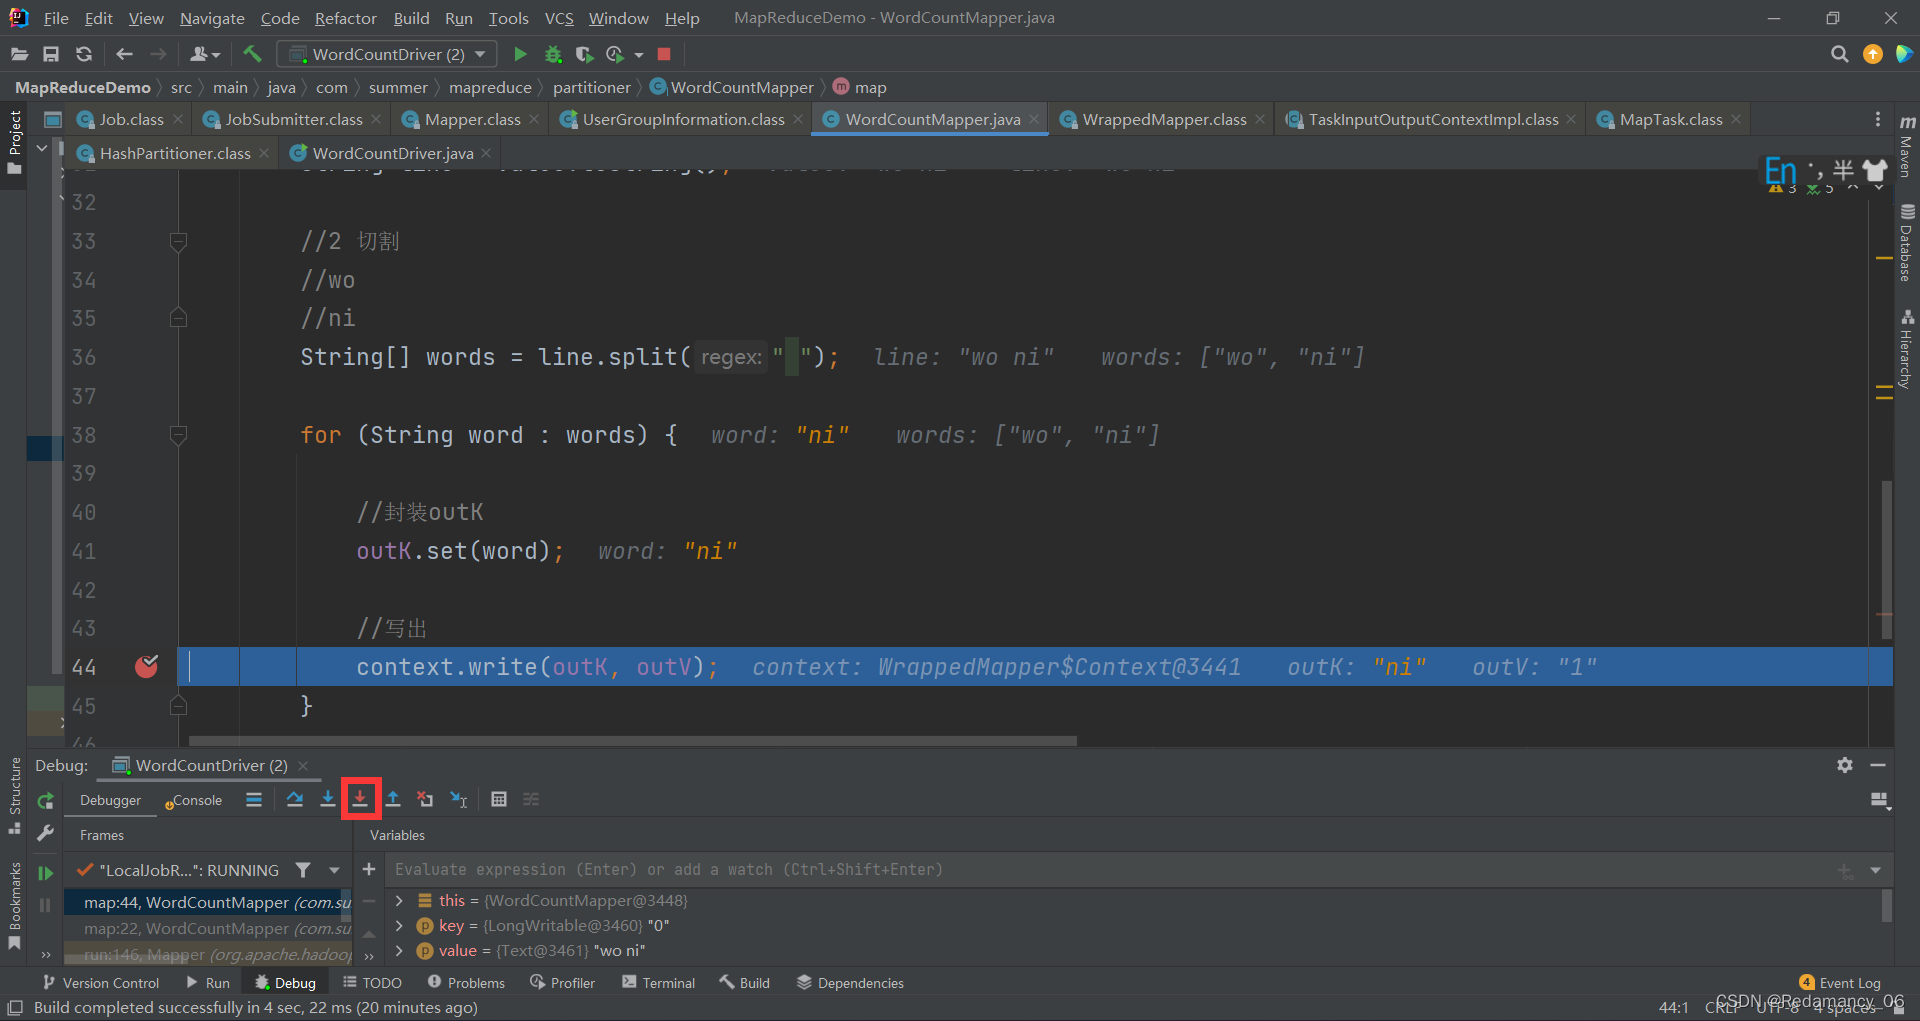This screenshot has width=1920, height=1021.
Task: Click Modify Run Configuration wrench icon
Action: [x=45, y=832]
